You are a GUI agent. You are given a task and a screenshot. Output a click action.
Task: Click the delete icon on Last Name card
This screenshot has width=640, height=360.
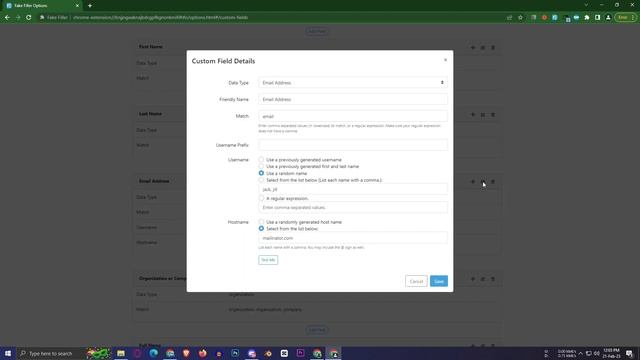(x=493, y=115)
